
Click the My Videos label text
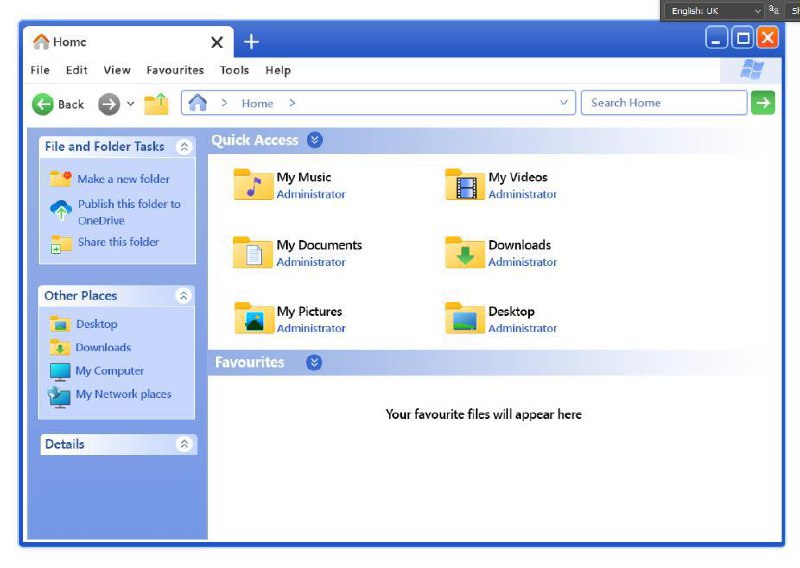point(518,178)
